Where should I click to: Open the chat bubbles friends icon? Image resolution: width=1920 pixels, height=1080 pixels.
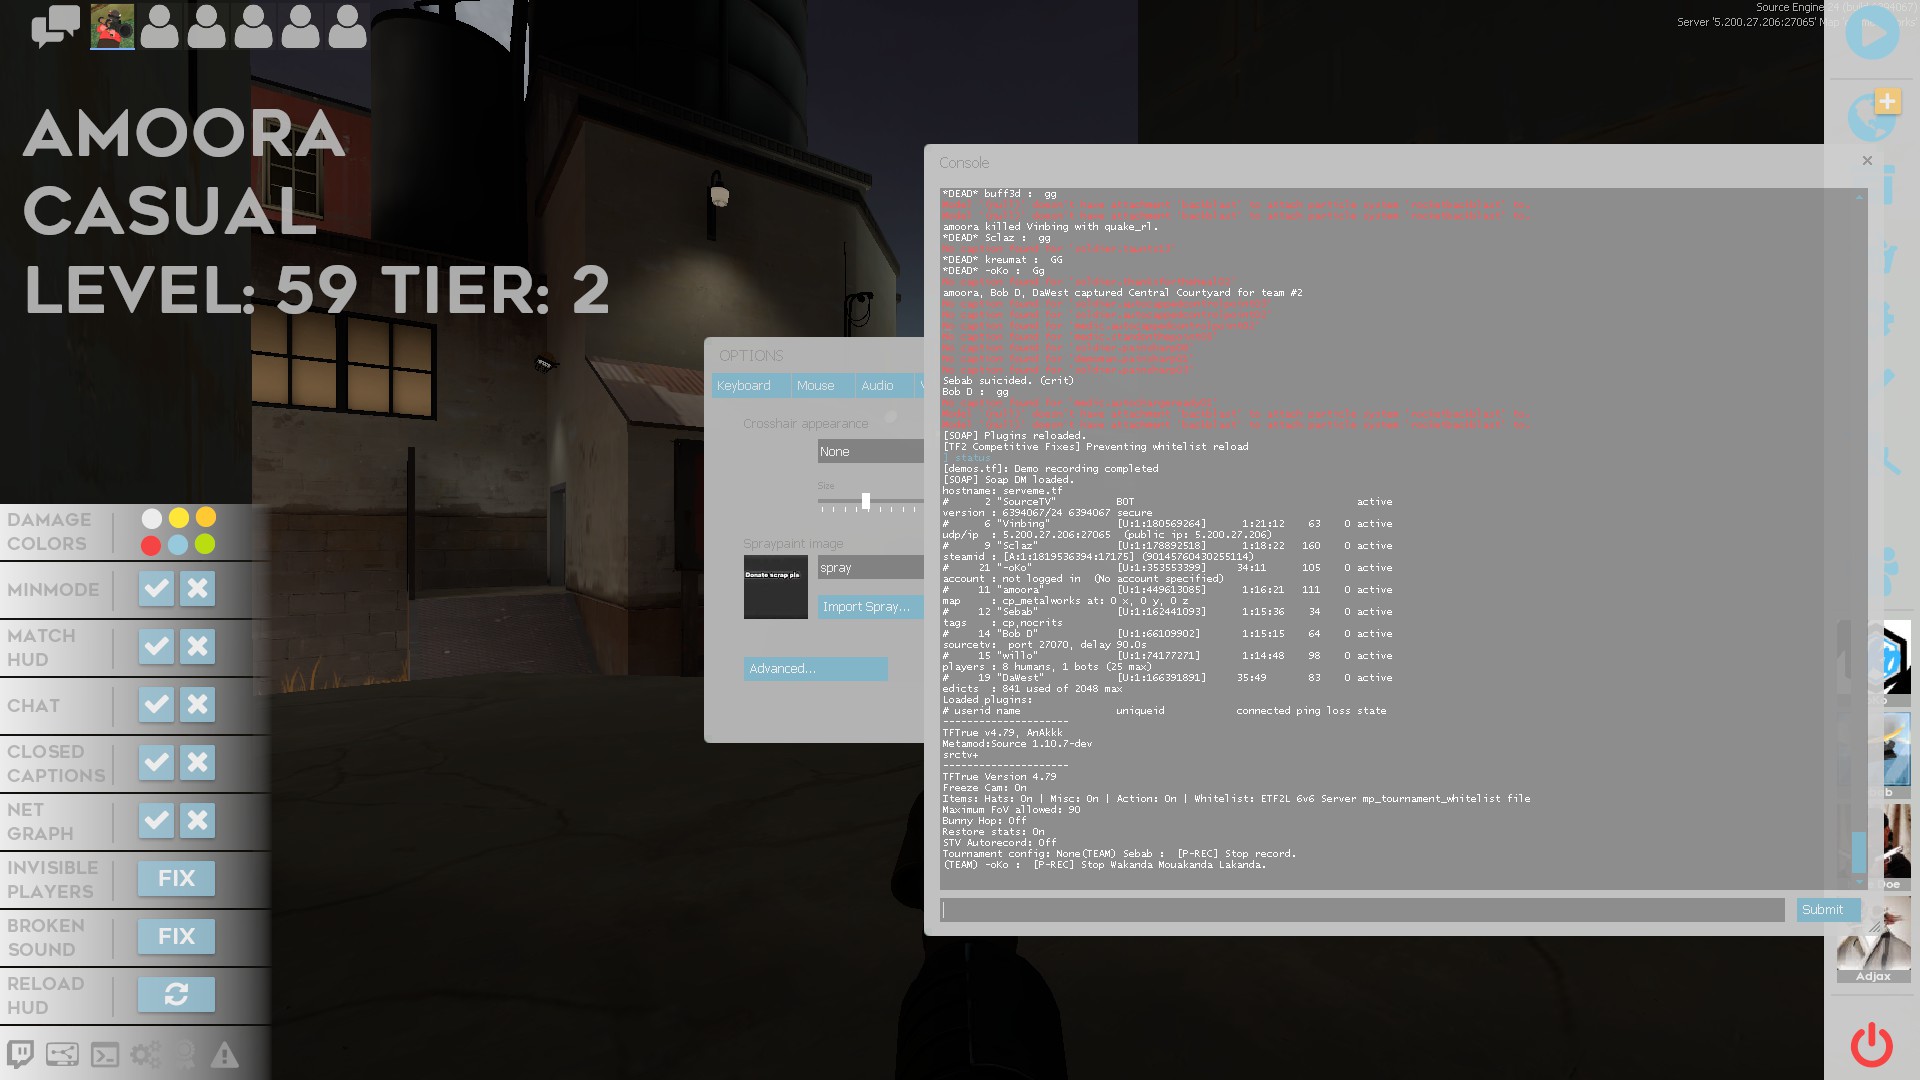click(x=55, y=26)
